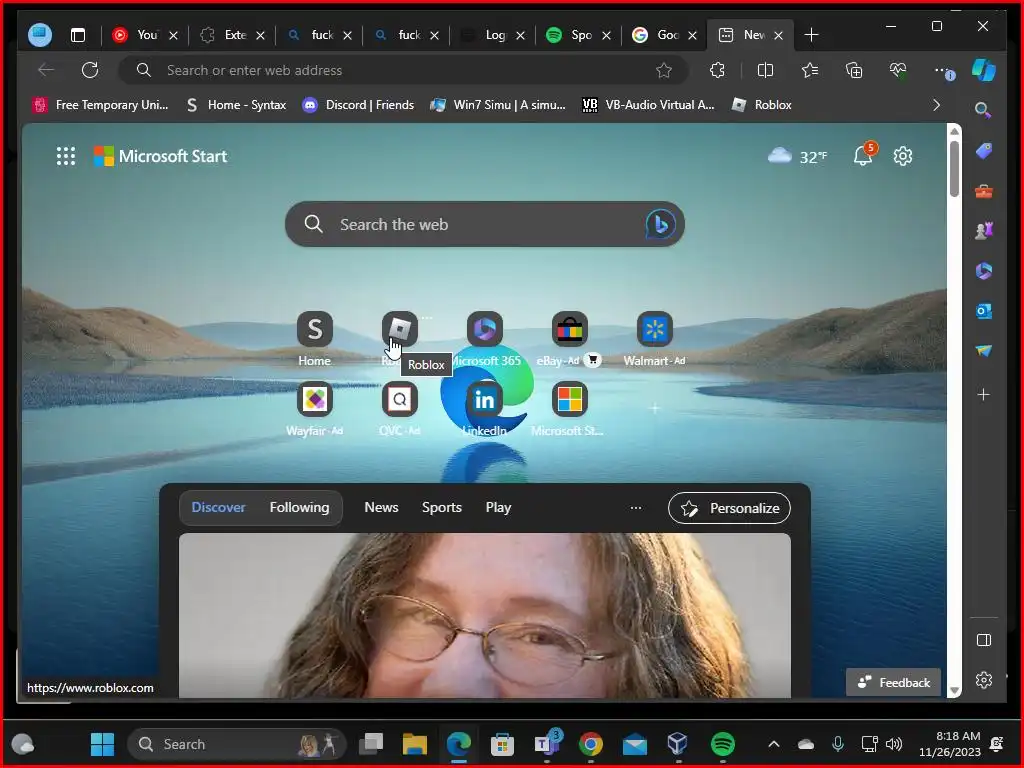The width and height of the screenshot is (1024, 768).
Task: Open the sidebar Drop paper plane icon
Action: tap(984, 351)
